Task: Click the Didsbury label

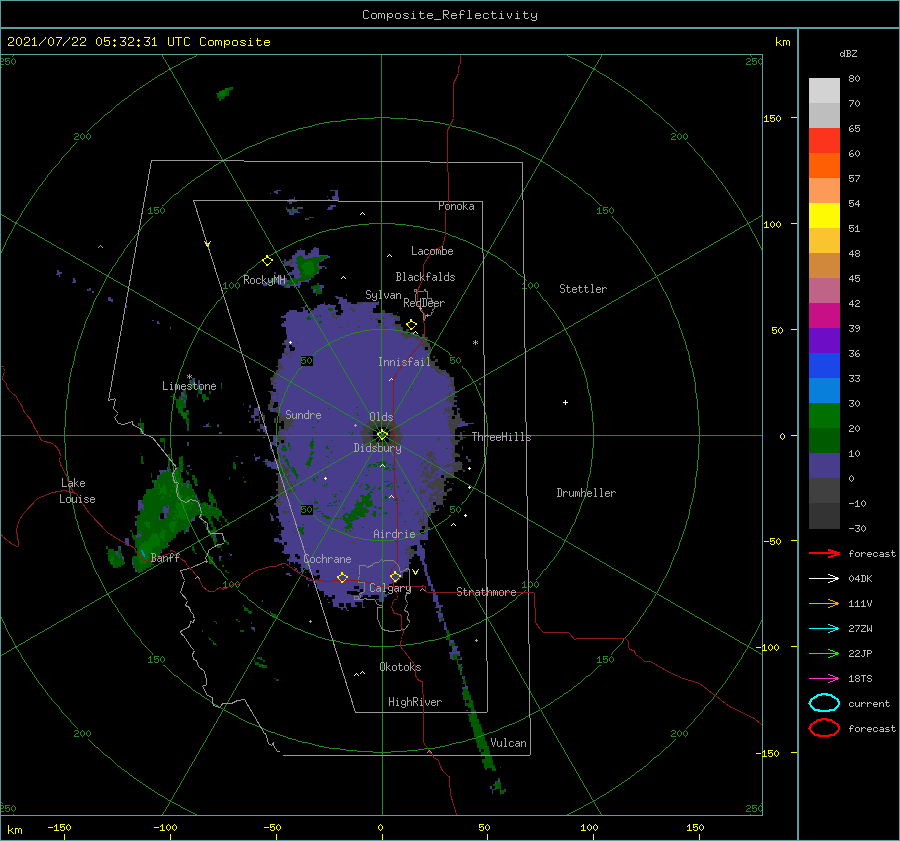Action: tap(377, 448)
